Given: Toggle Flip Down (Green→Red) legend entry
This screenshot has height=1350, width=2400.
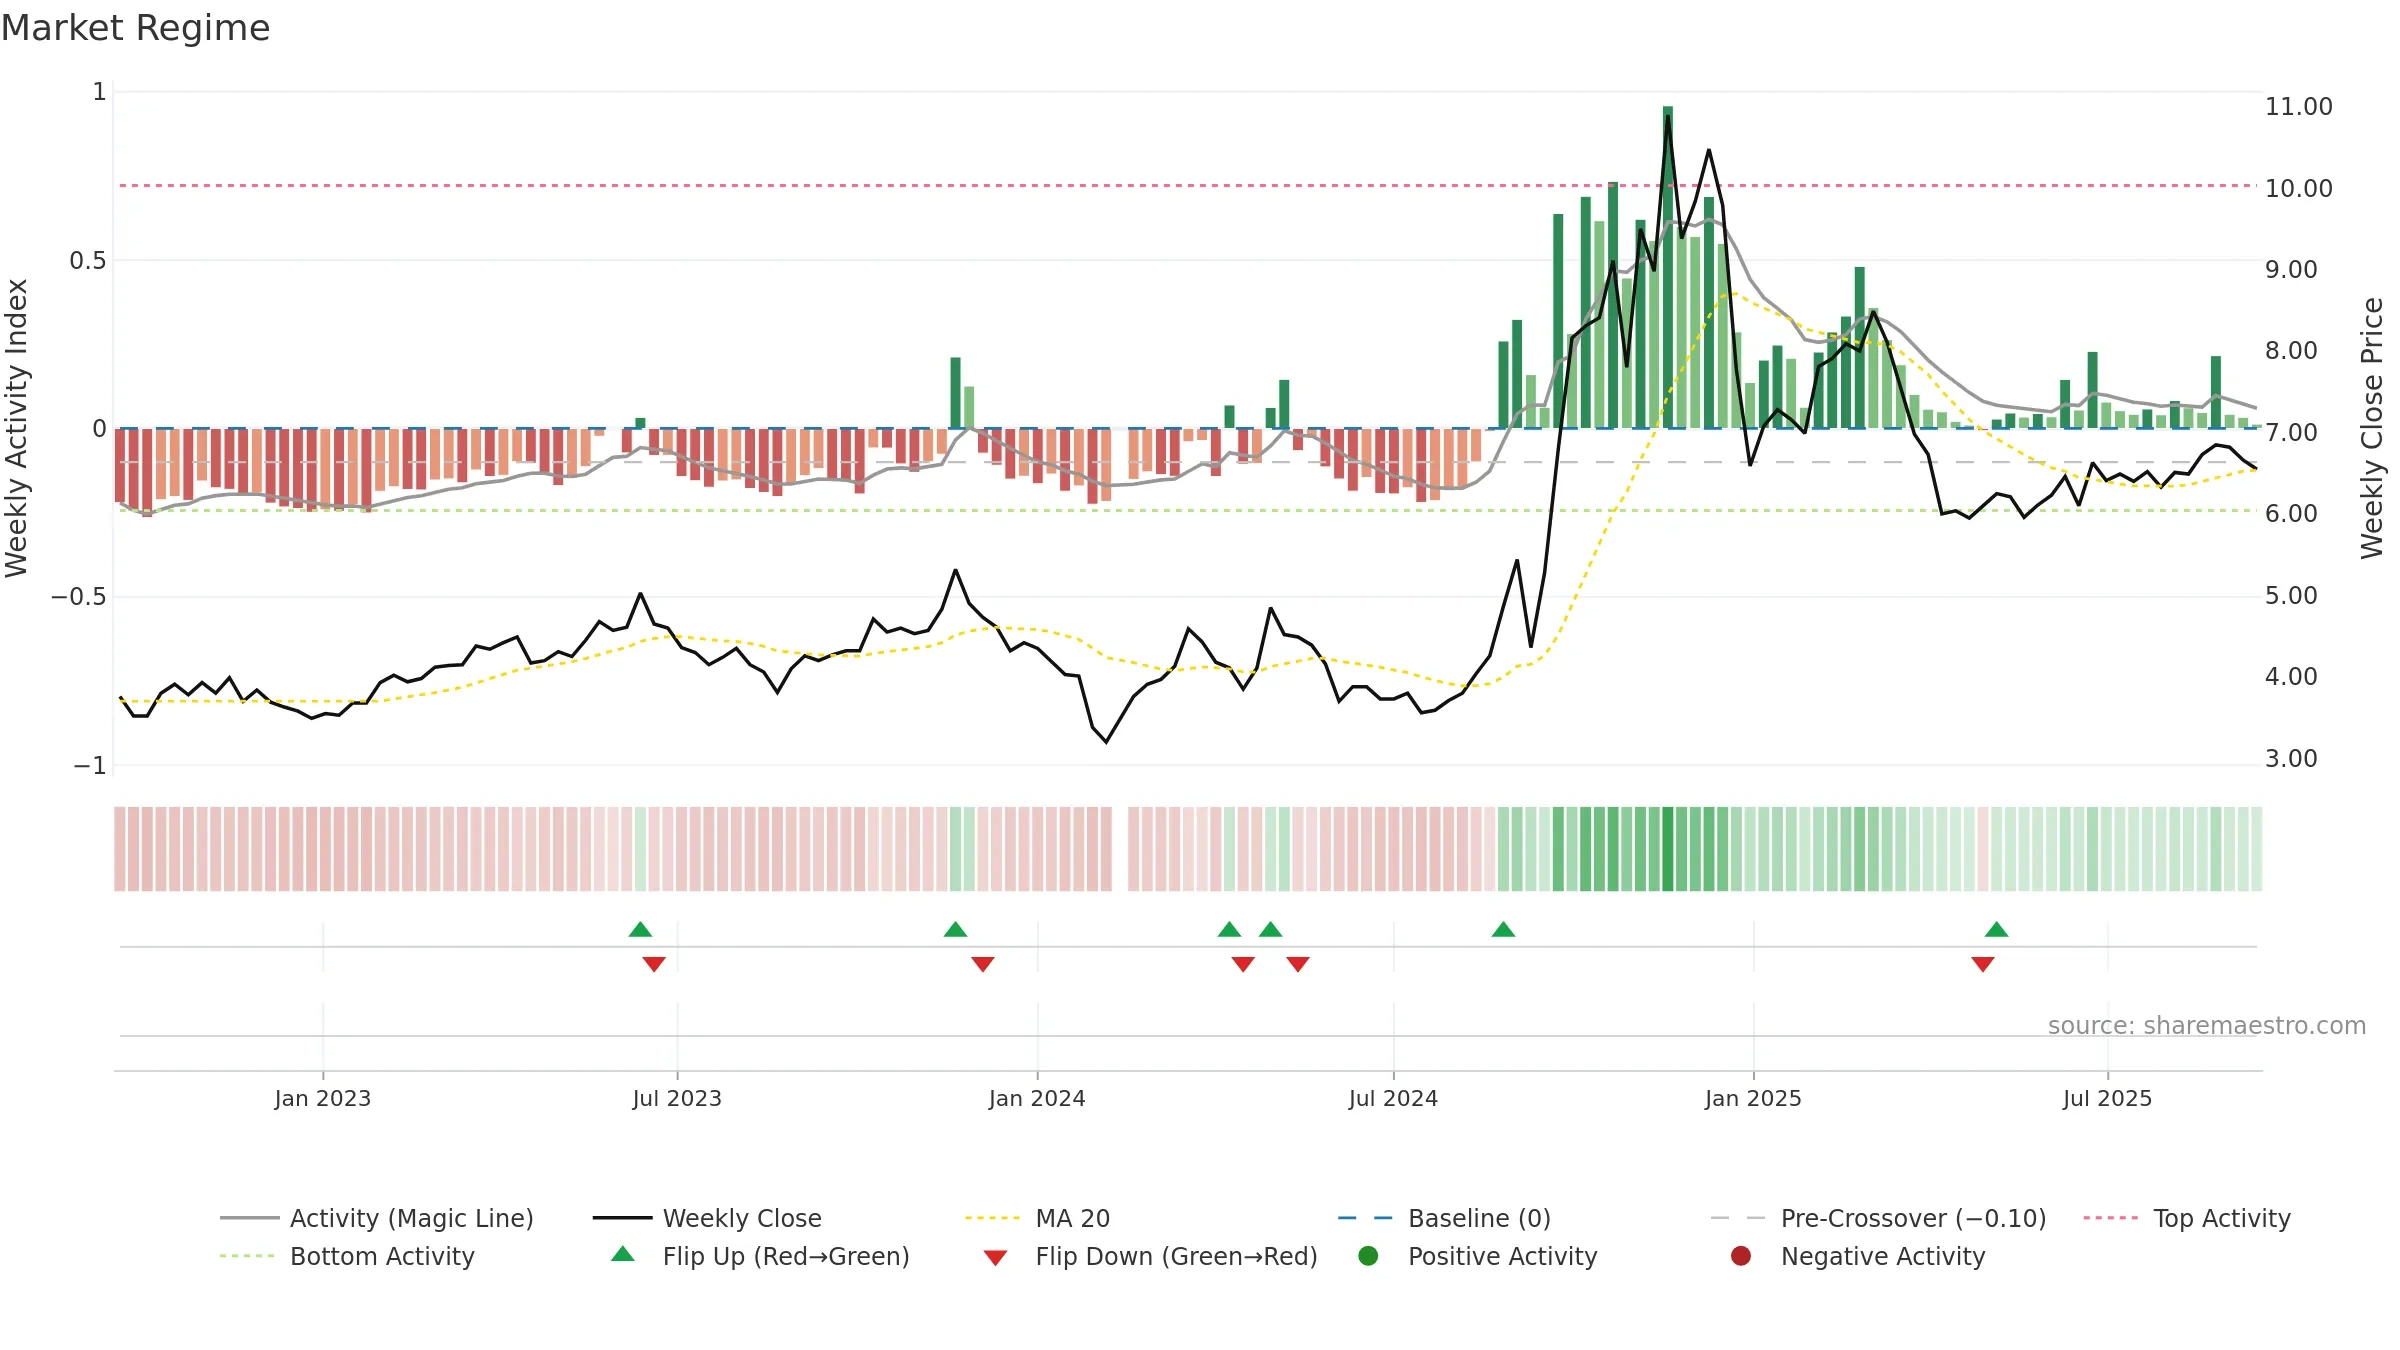Looking at the screenshot, I should click(1150, 1256).
